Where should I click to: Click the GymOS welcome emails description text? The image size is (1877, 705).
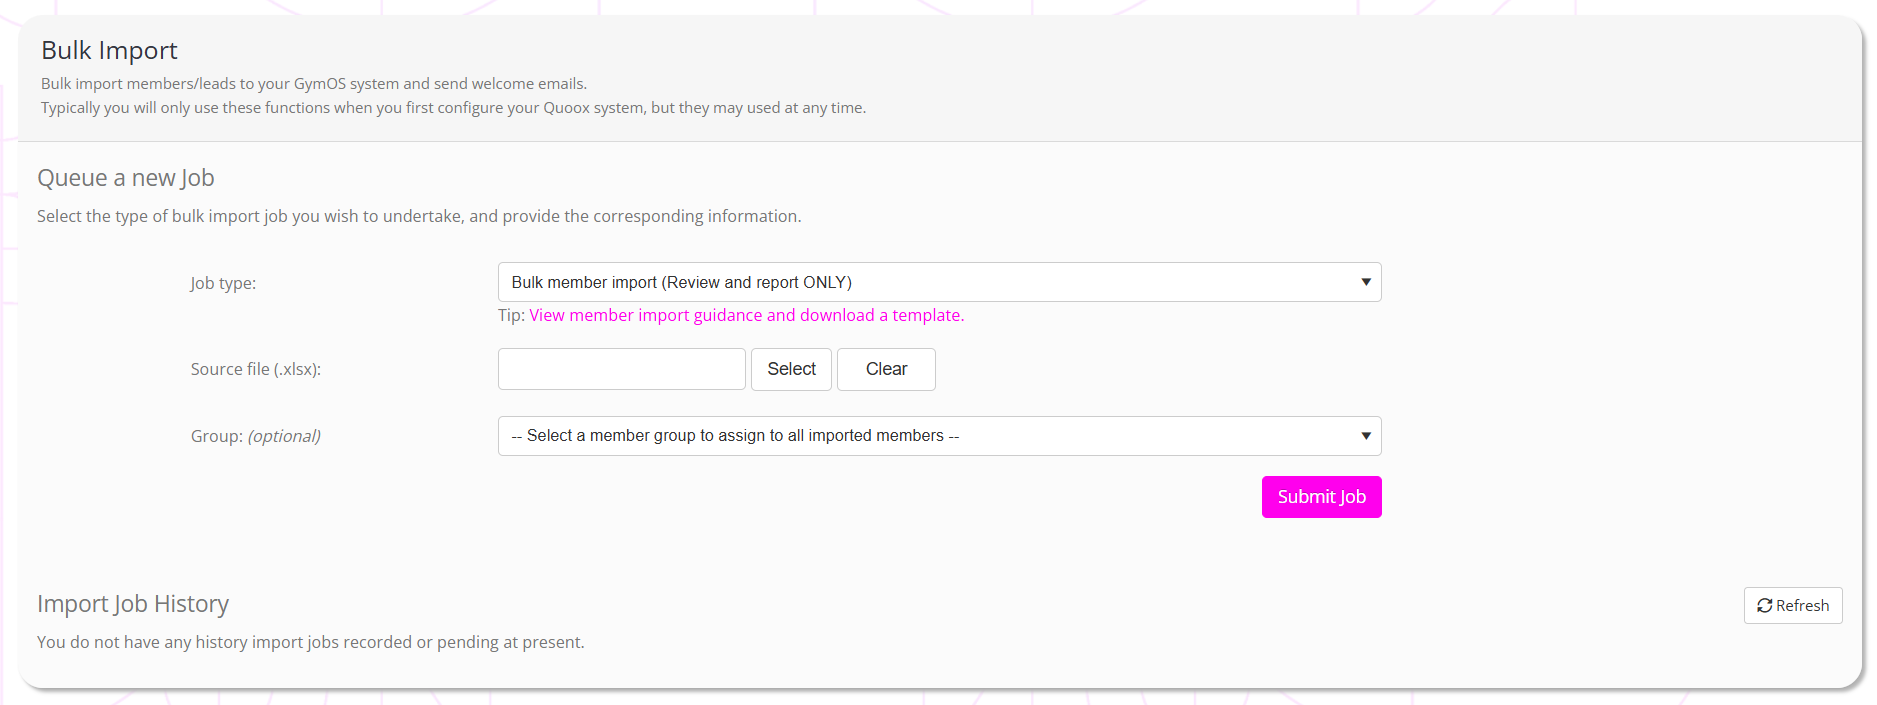(314, 84)
